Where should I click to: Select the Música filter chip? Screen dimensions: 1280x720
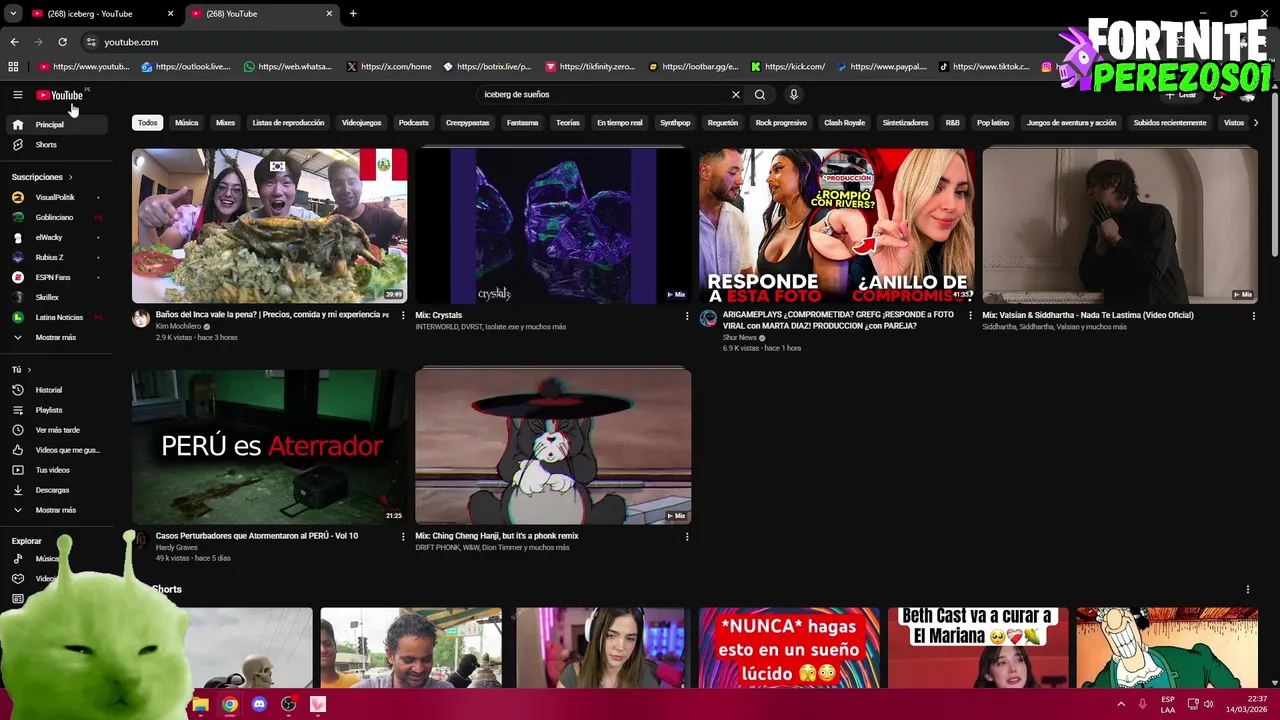187,123
